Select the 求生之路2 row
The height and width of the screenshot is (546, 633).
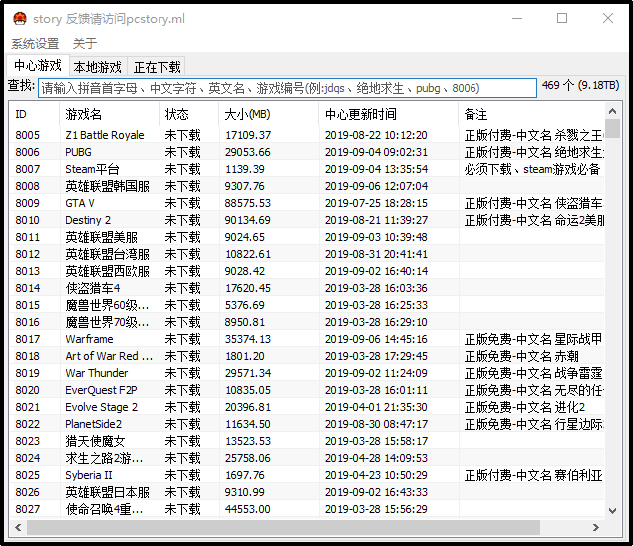coord(307,458)
